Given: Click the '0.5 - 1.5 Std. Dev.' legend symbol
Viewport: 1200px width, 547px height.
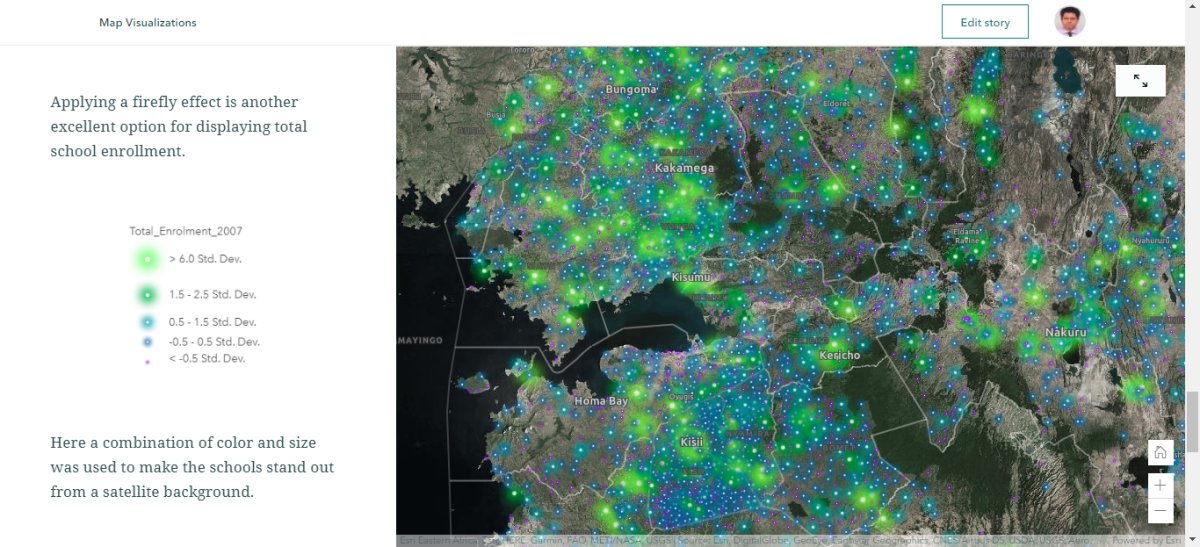Looking at the screenshot, I should (x=147, y=322).
